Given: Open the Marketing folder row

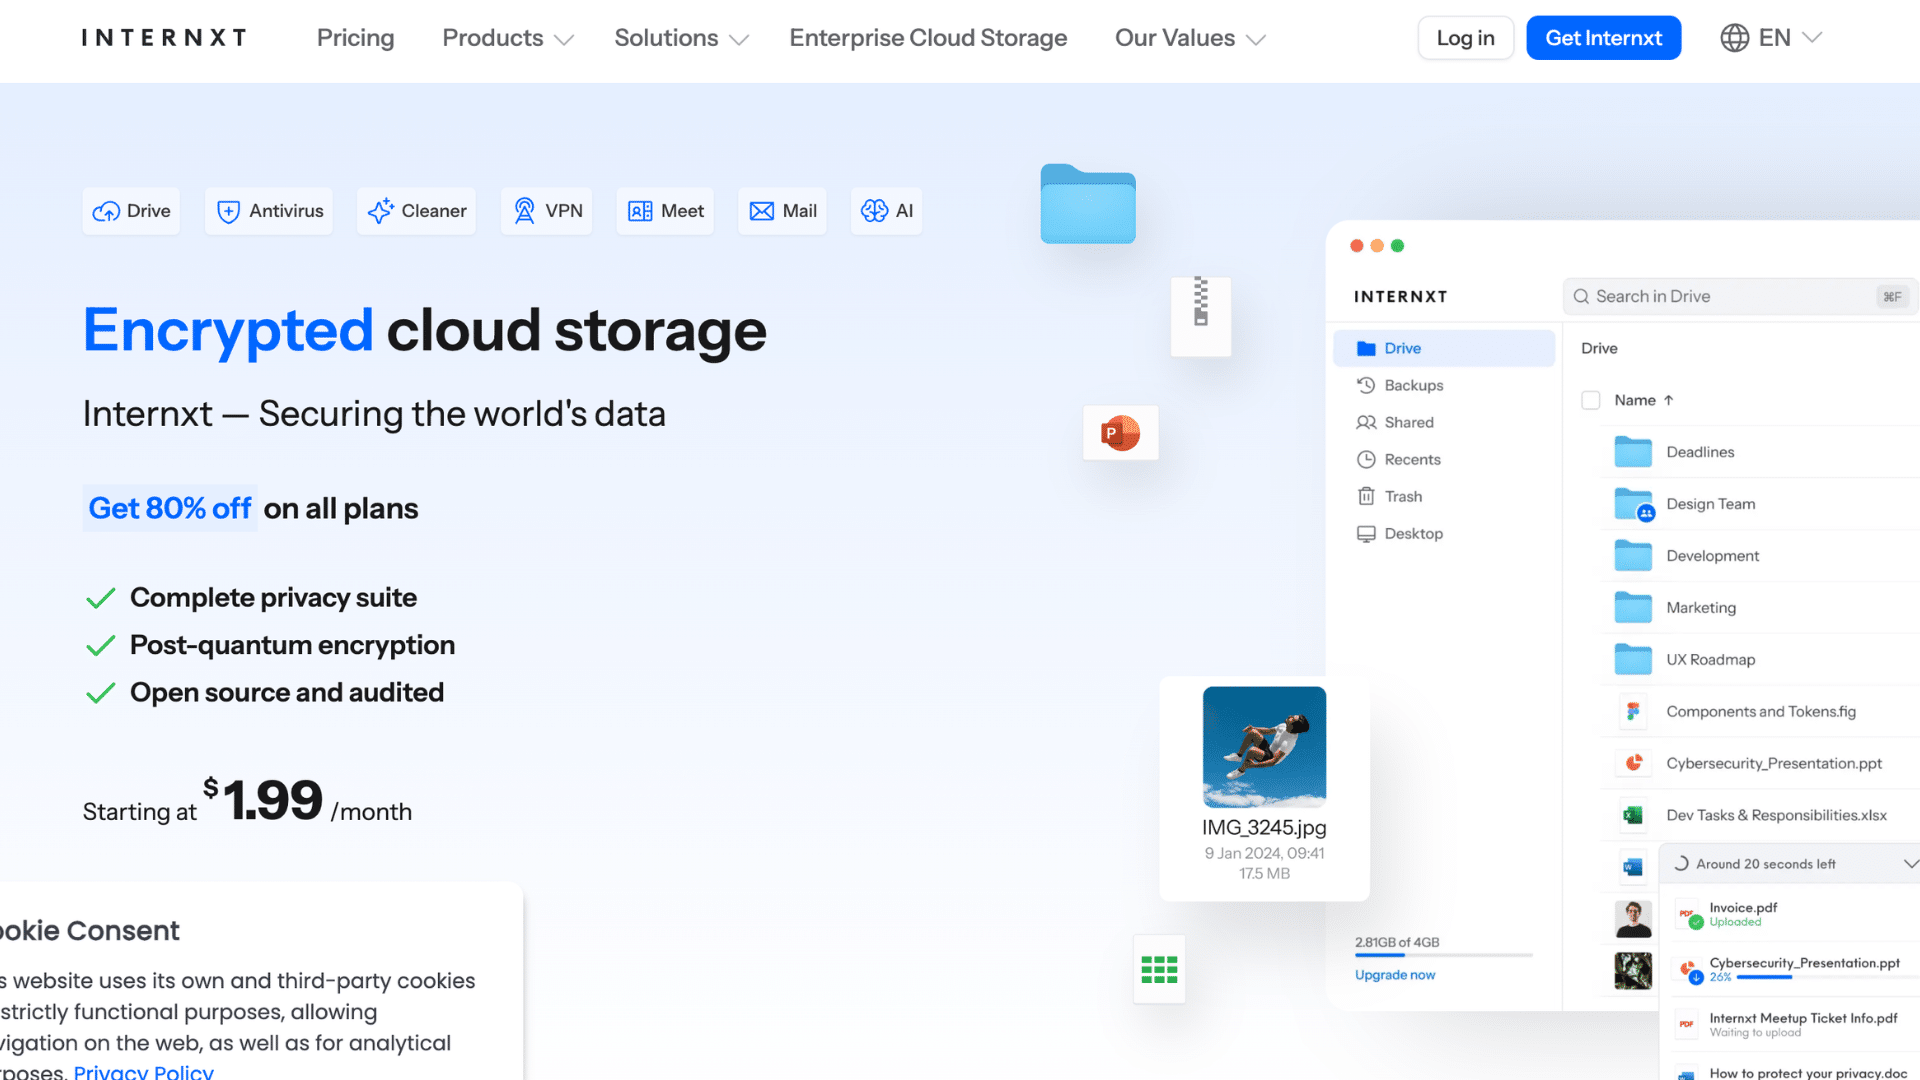Looking at the screenshot, I should [1758, 608].
